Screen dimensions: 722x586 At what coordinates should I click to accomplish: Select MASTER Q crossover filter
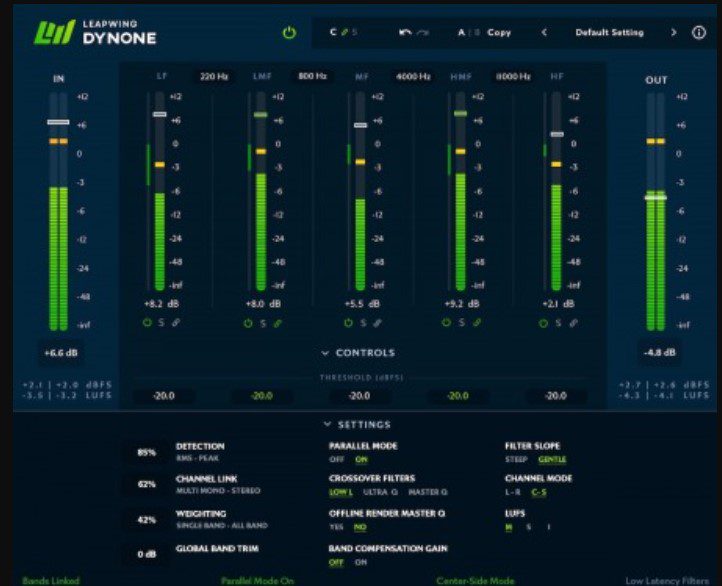pyautogui.click(x=428, y=492)
